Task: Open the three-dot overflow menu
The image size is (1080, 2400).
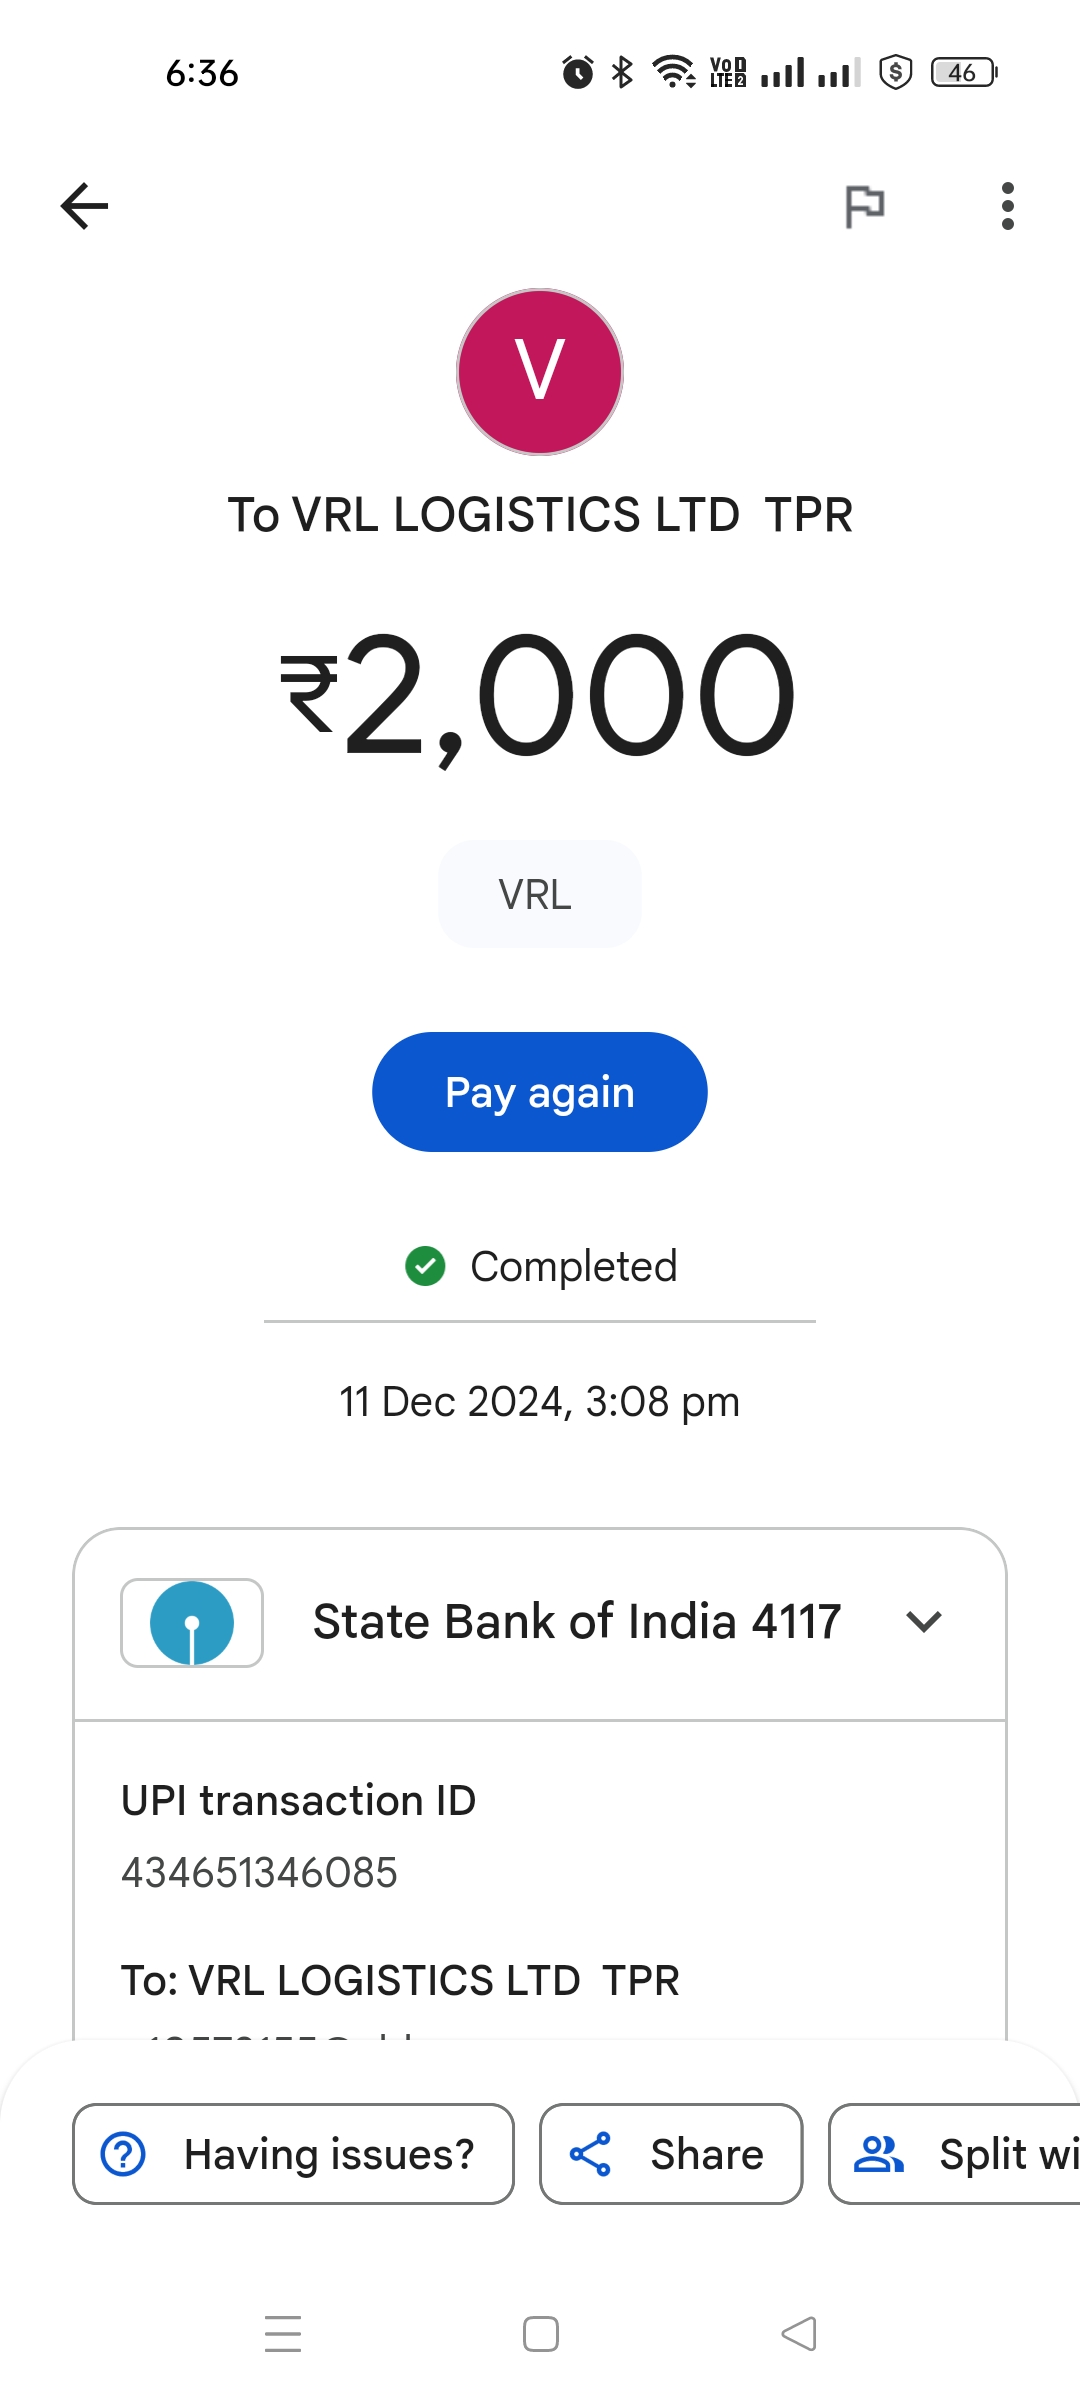Action: point(1007,206)
